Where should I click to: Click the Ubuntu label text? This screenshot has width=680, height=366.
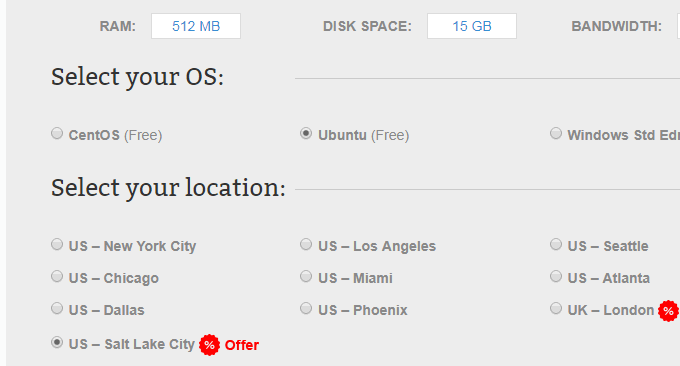(x=343, y=135)
